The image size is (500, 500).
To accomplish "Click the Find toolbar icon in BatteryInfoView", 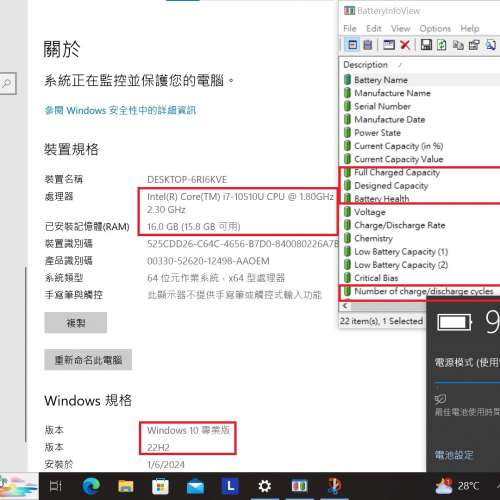I will coord(491,45).
